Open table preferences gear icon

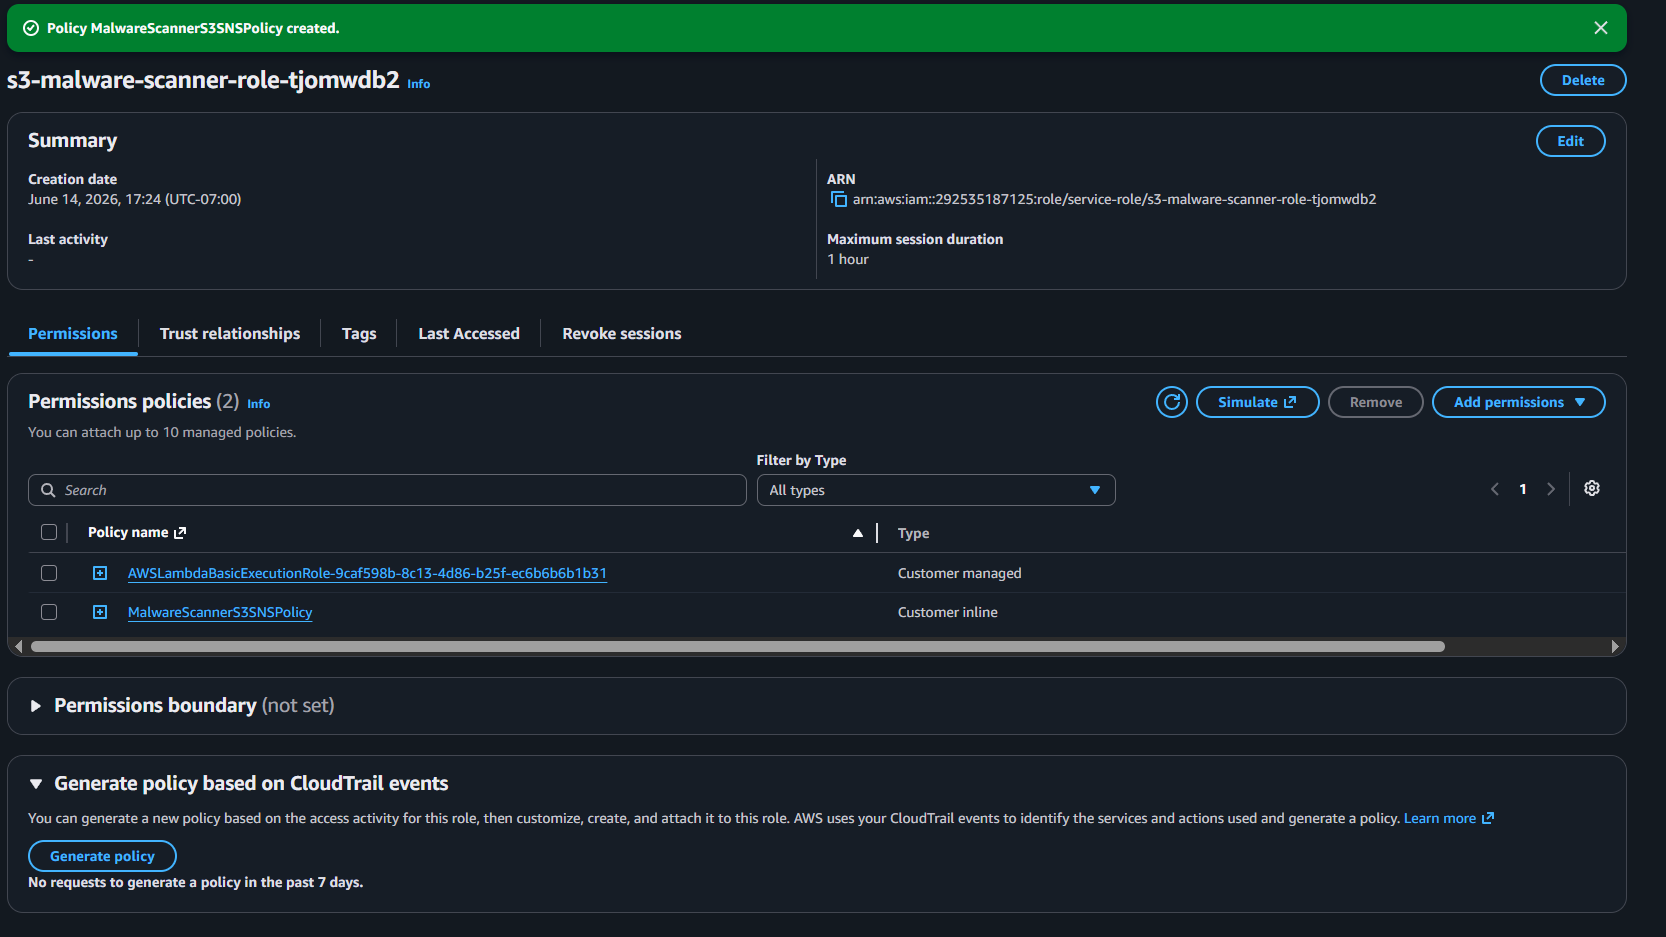click(1592, 488)
